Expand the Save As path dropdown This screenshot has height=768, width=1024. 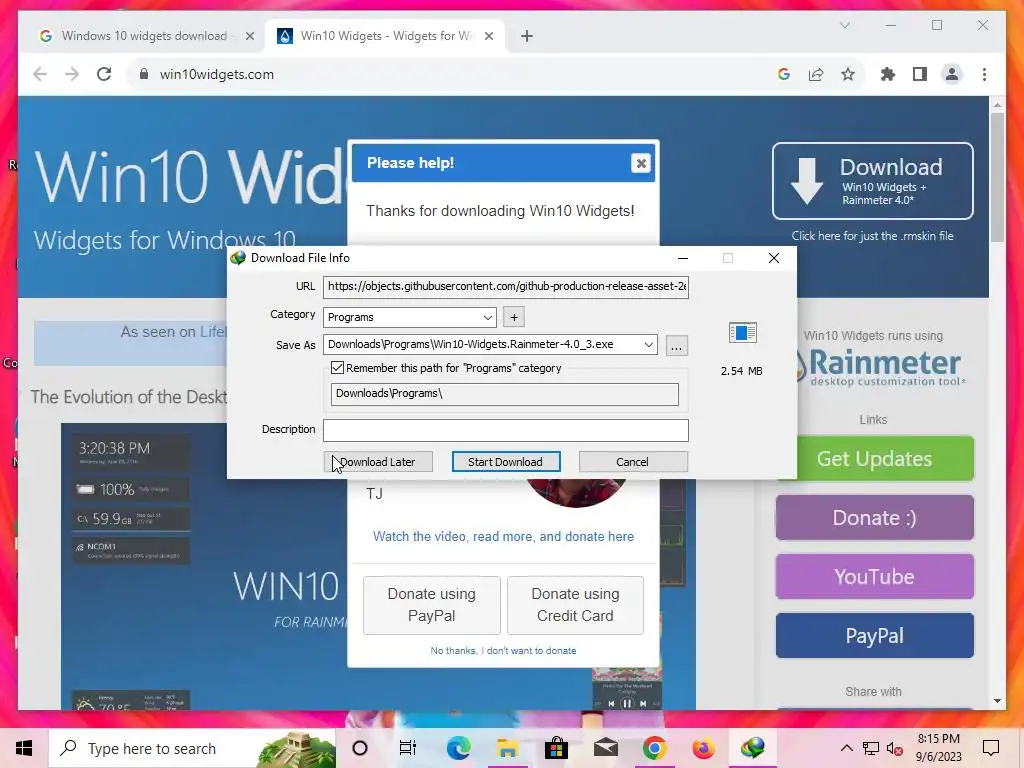point(648,345)
